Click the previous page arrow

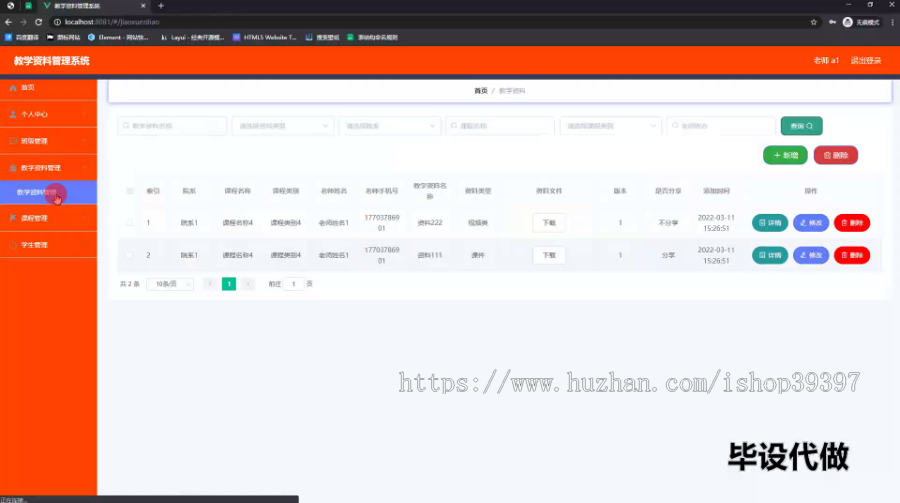click(210, 284)
